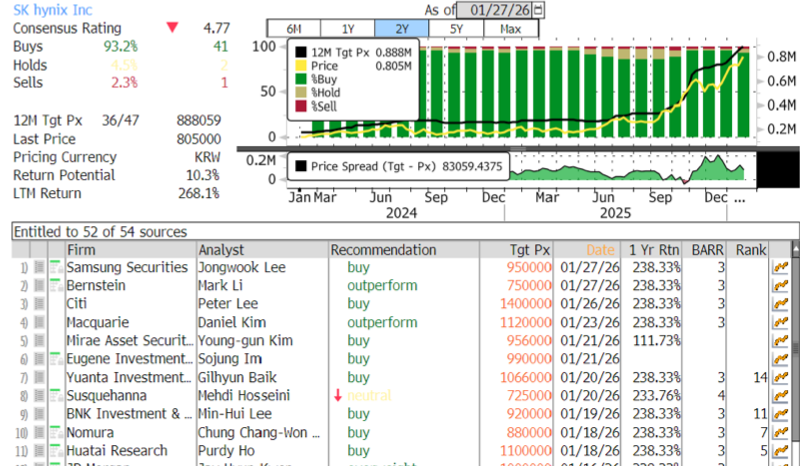Sort by the Tgt Px column header
The width and height of the screenshot is (800, 466).
click(x=528, y=249)
